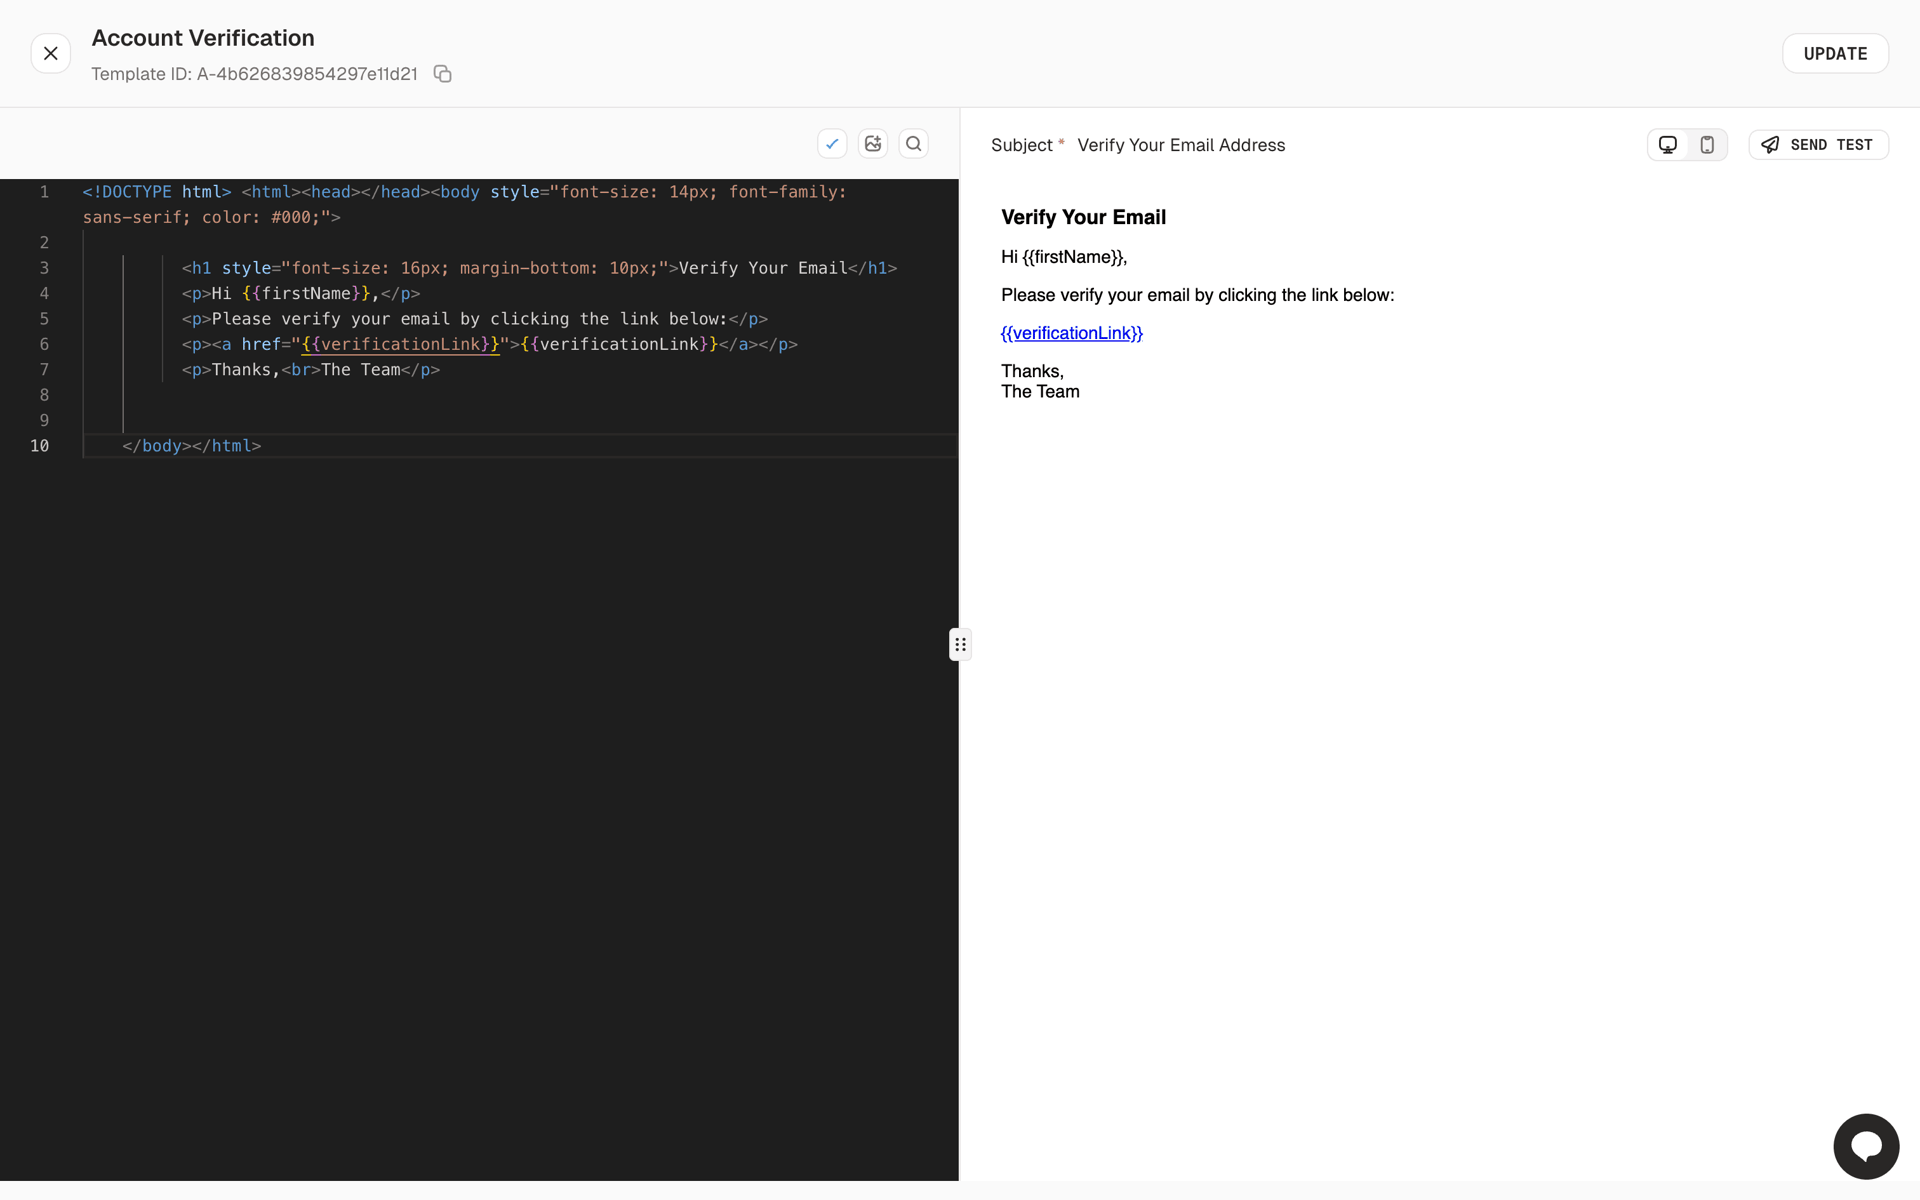1920x1200 pixels.
Task: Grab the split pane resize handle
Action: [x=960, y=644]
